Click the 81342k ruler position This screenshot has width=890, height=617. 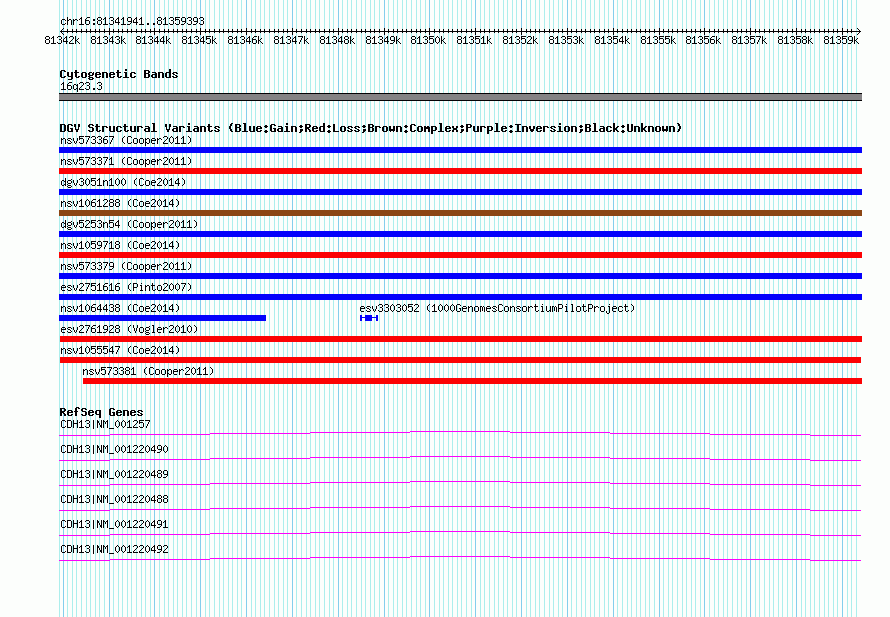tap(62, 40)
